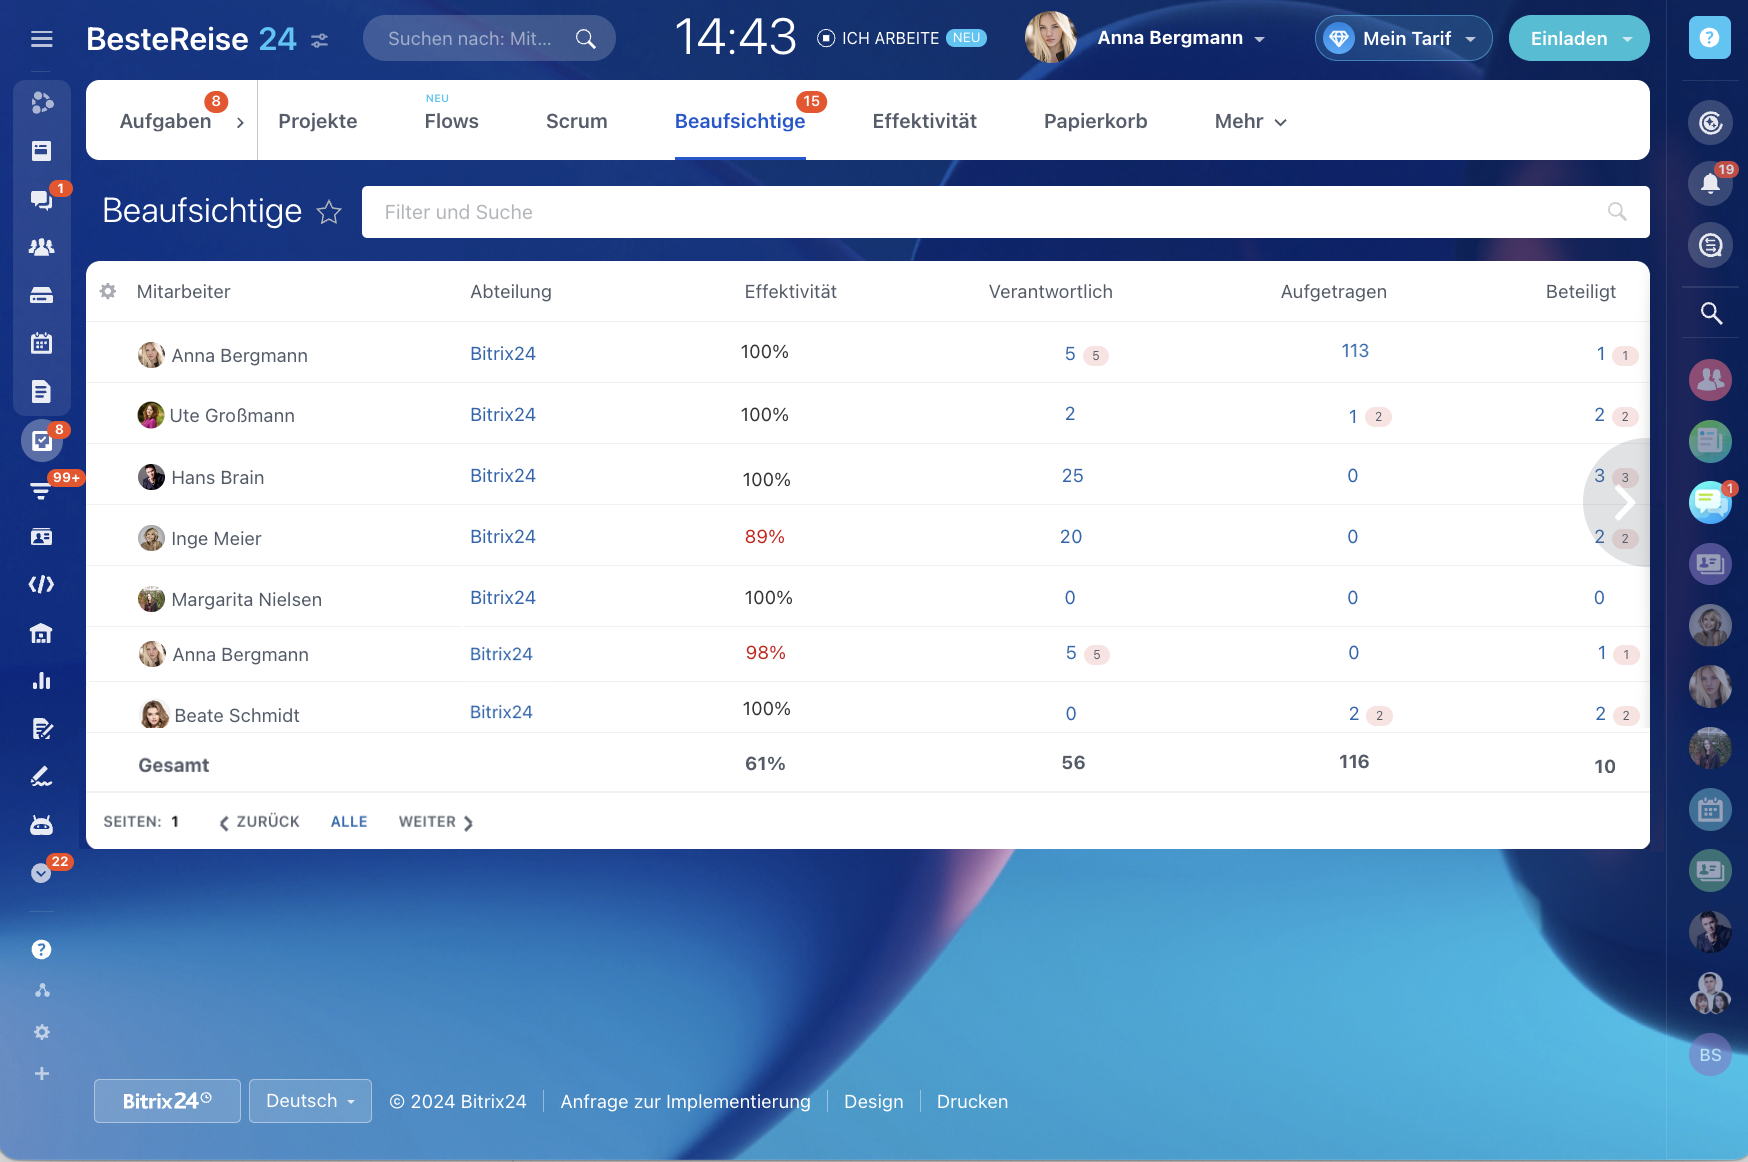This screenshot has height=1162, width=1748.
Task: Expand the Mein Tarif dropdown
Action: point(1404,38)
